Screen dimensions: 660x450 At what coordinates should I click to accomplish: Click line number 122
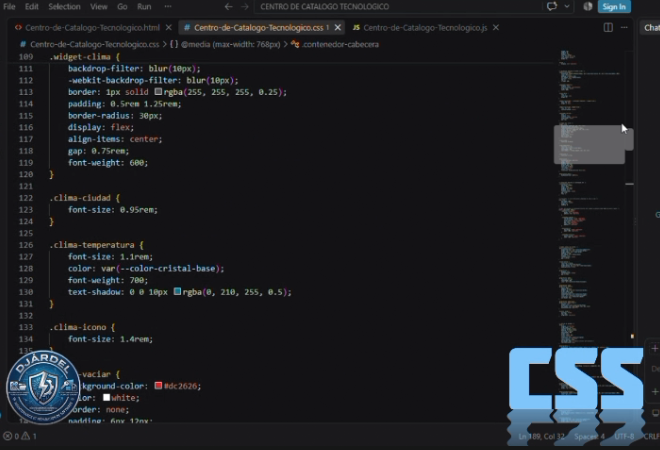(26, 198)
